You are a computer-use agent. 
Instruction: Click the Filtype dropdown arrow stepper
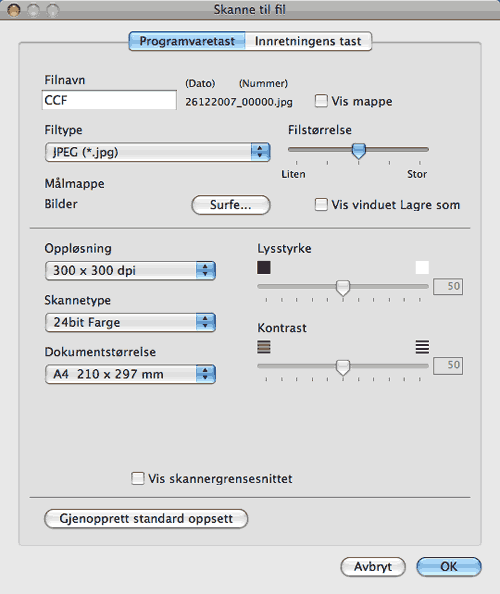pyautogui.click(x=260, y=152)
